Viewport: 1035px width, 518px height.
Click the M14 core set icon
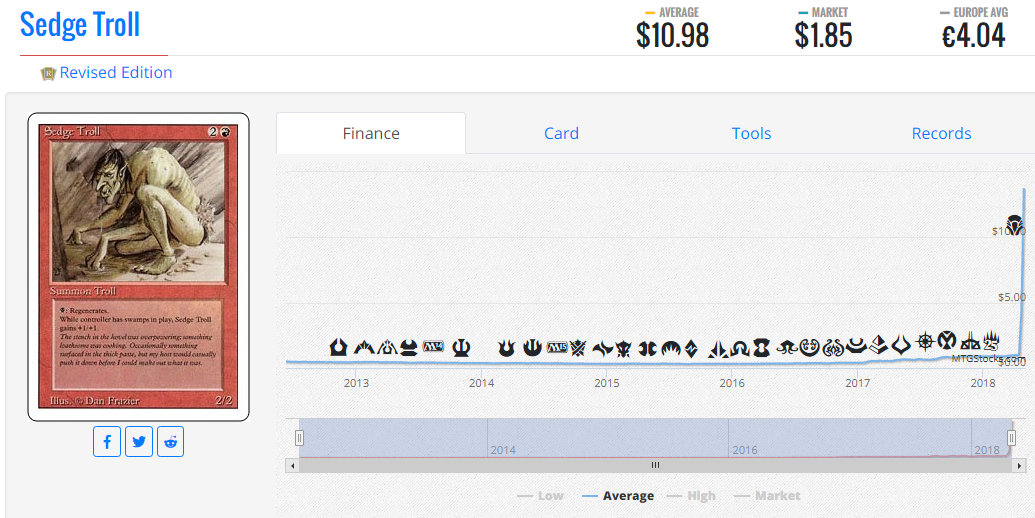pyautogui.click(x=434, y=346)
